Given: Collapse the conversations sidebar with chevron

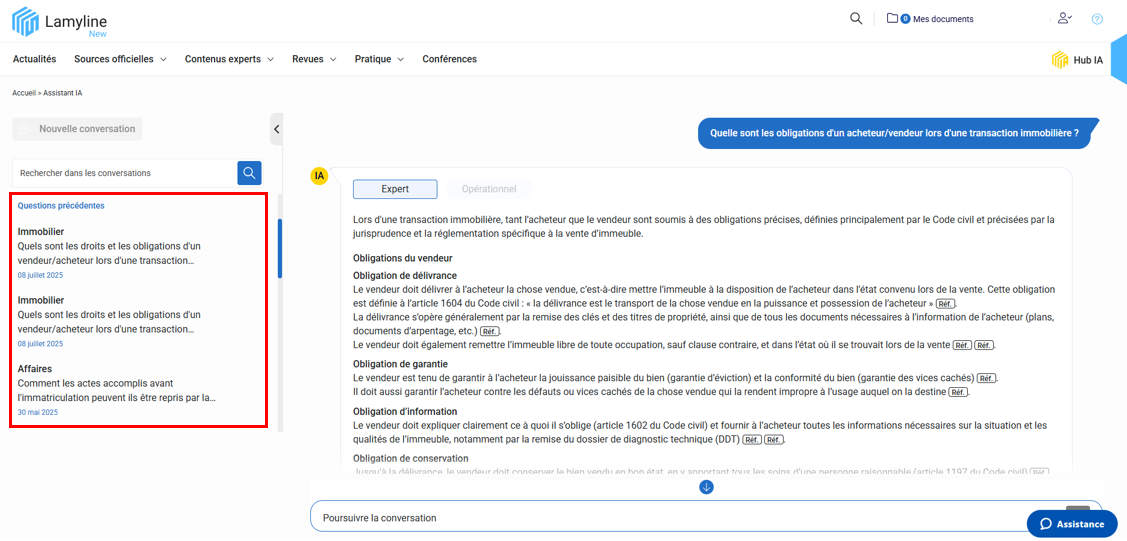Looking at the screenshot, I should coord(277,129).
